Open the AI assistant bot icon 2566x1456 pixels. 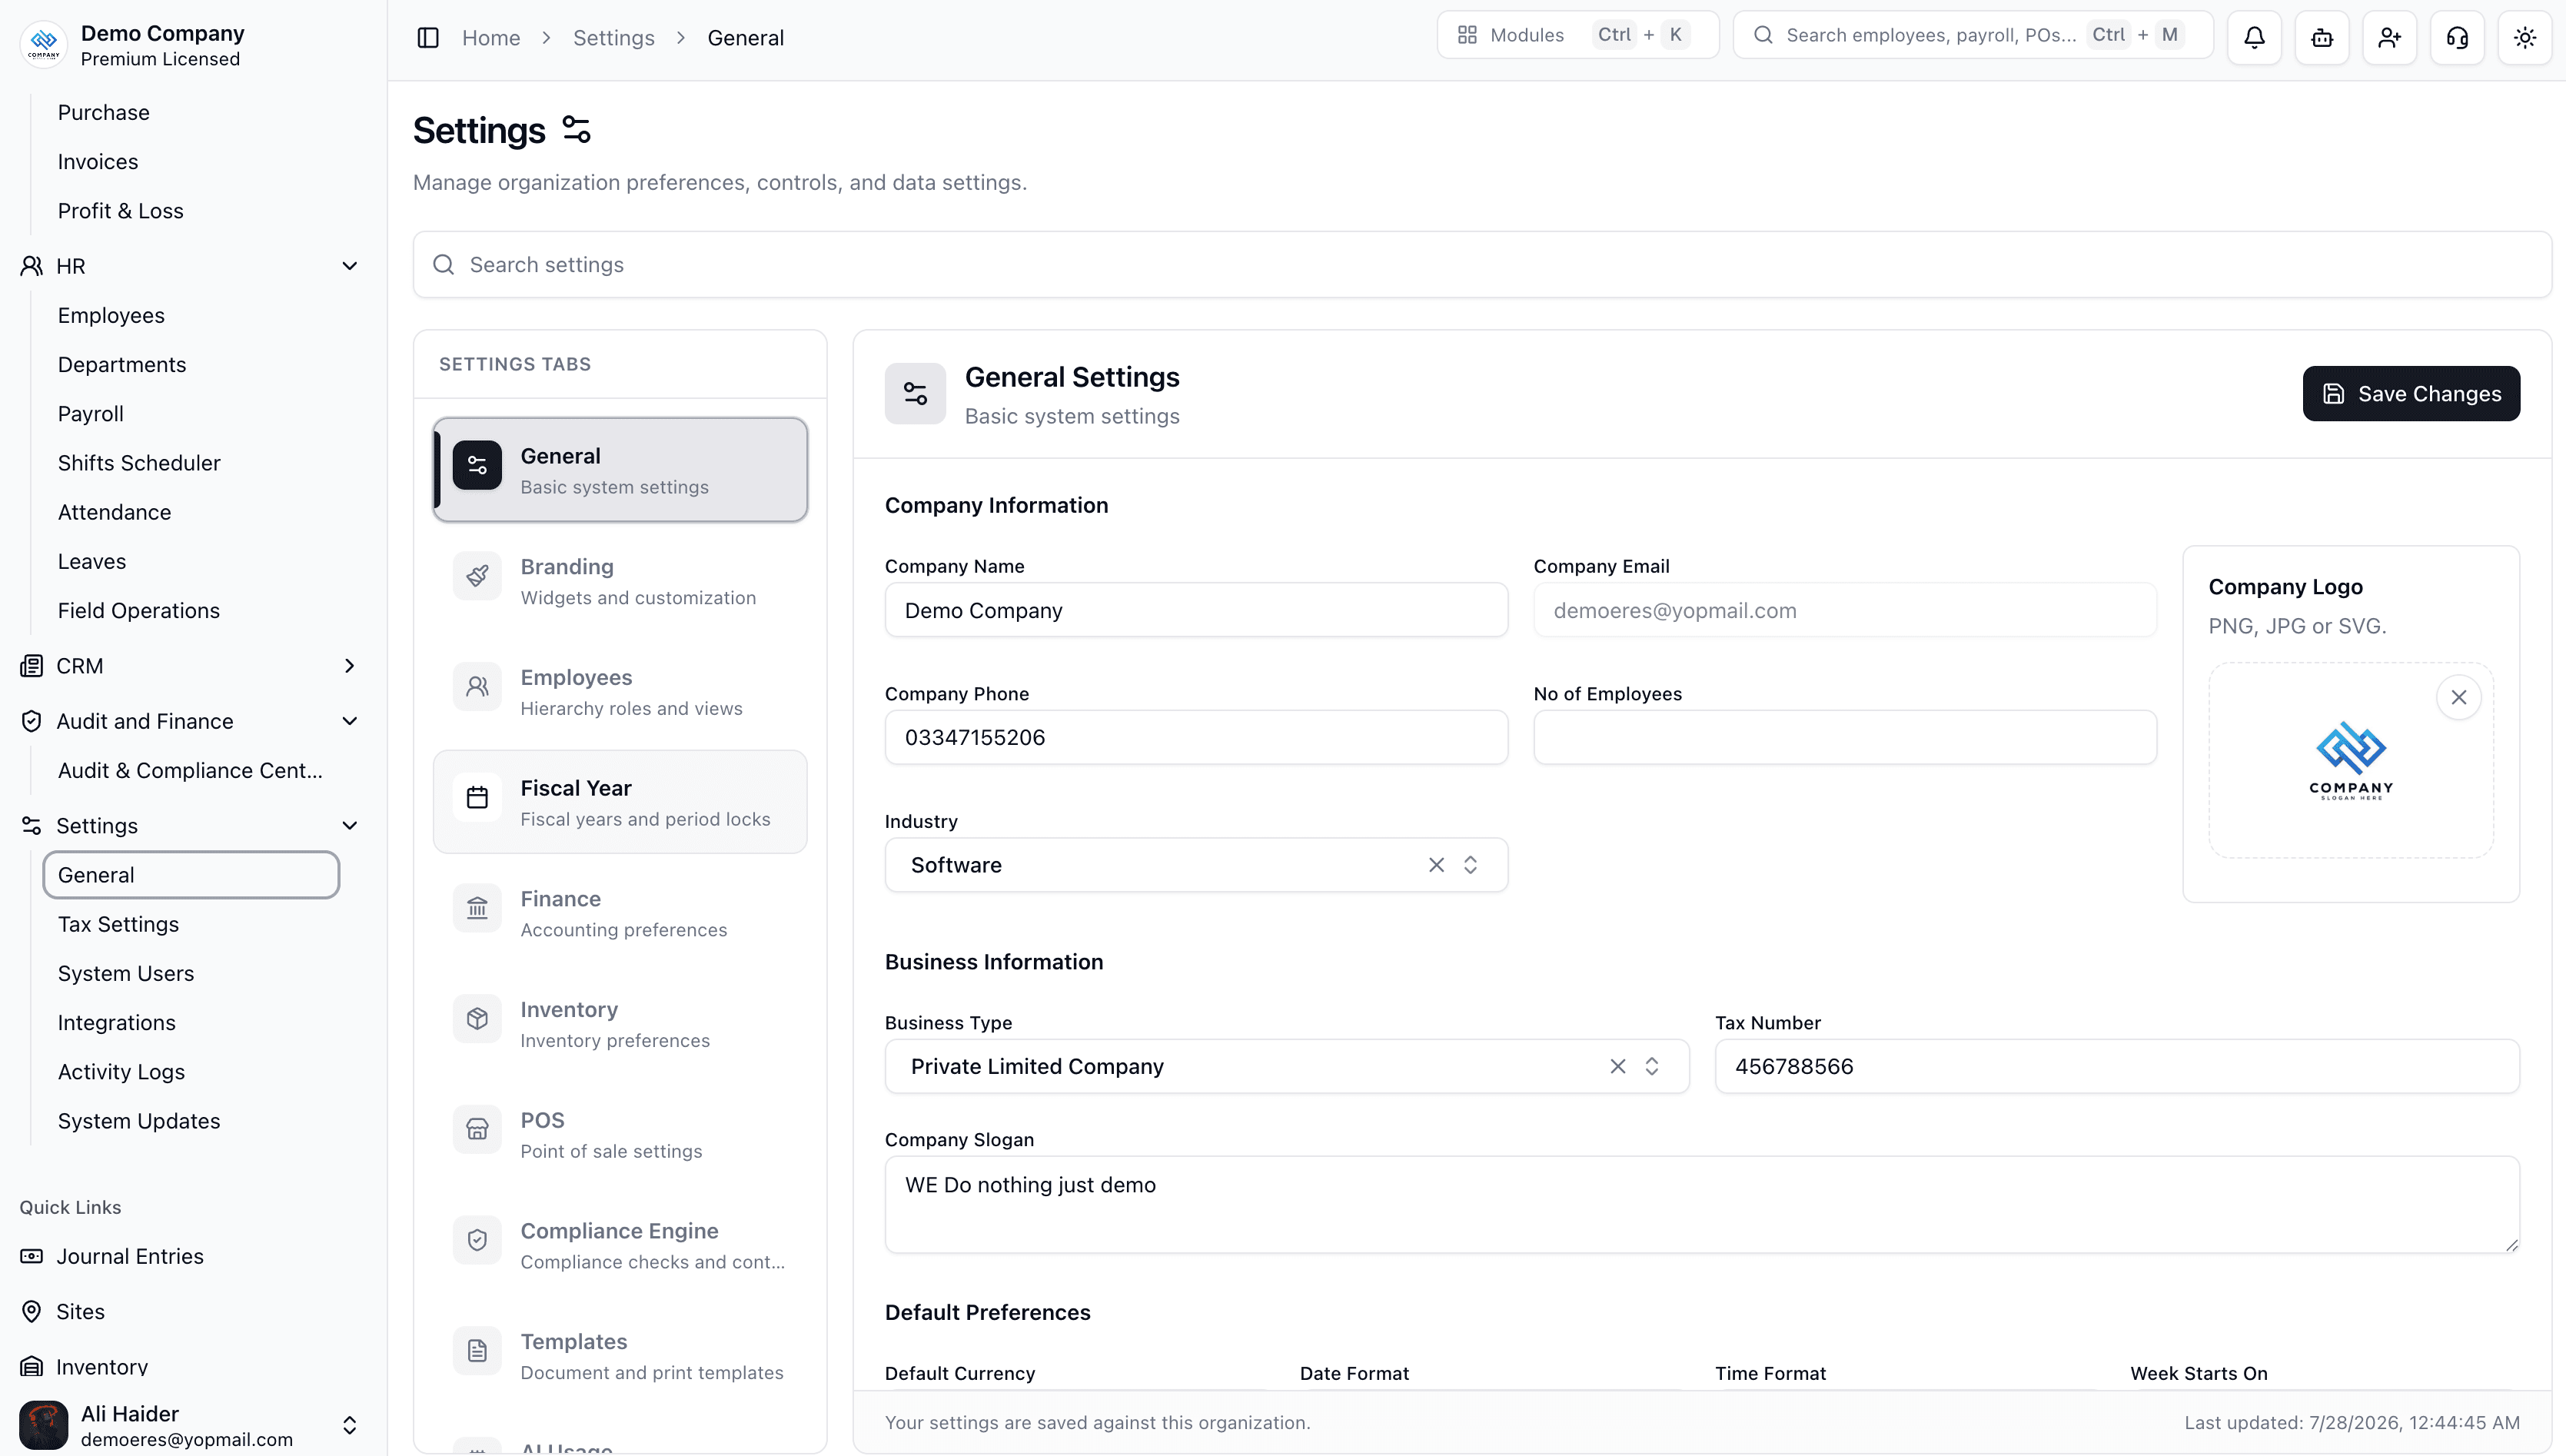pyautogui.click(x=2322, y=37)
